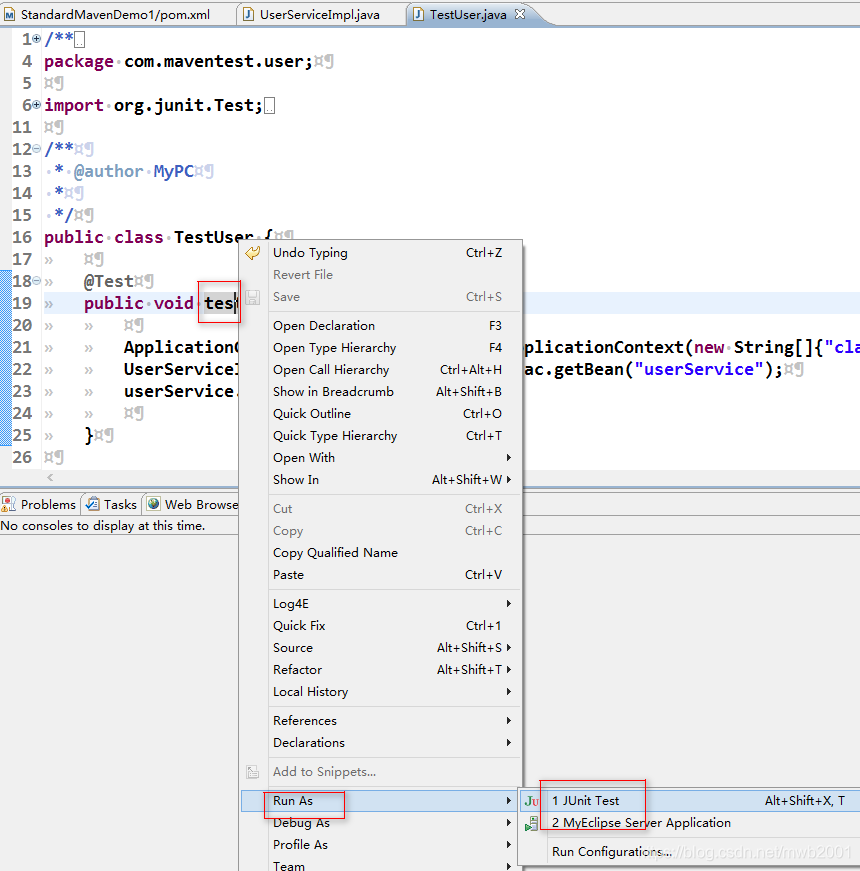Click the Java file icon on TestUser.java tab

pos(418,14)
